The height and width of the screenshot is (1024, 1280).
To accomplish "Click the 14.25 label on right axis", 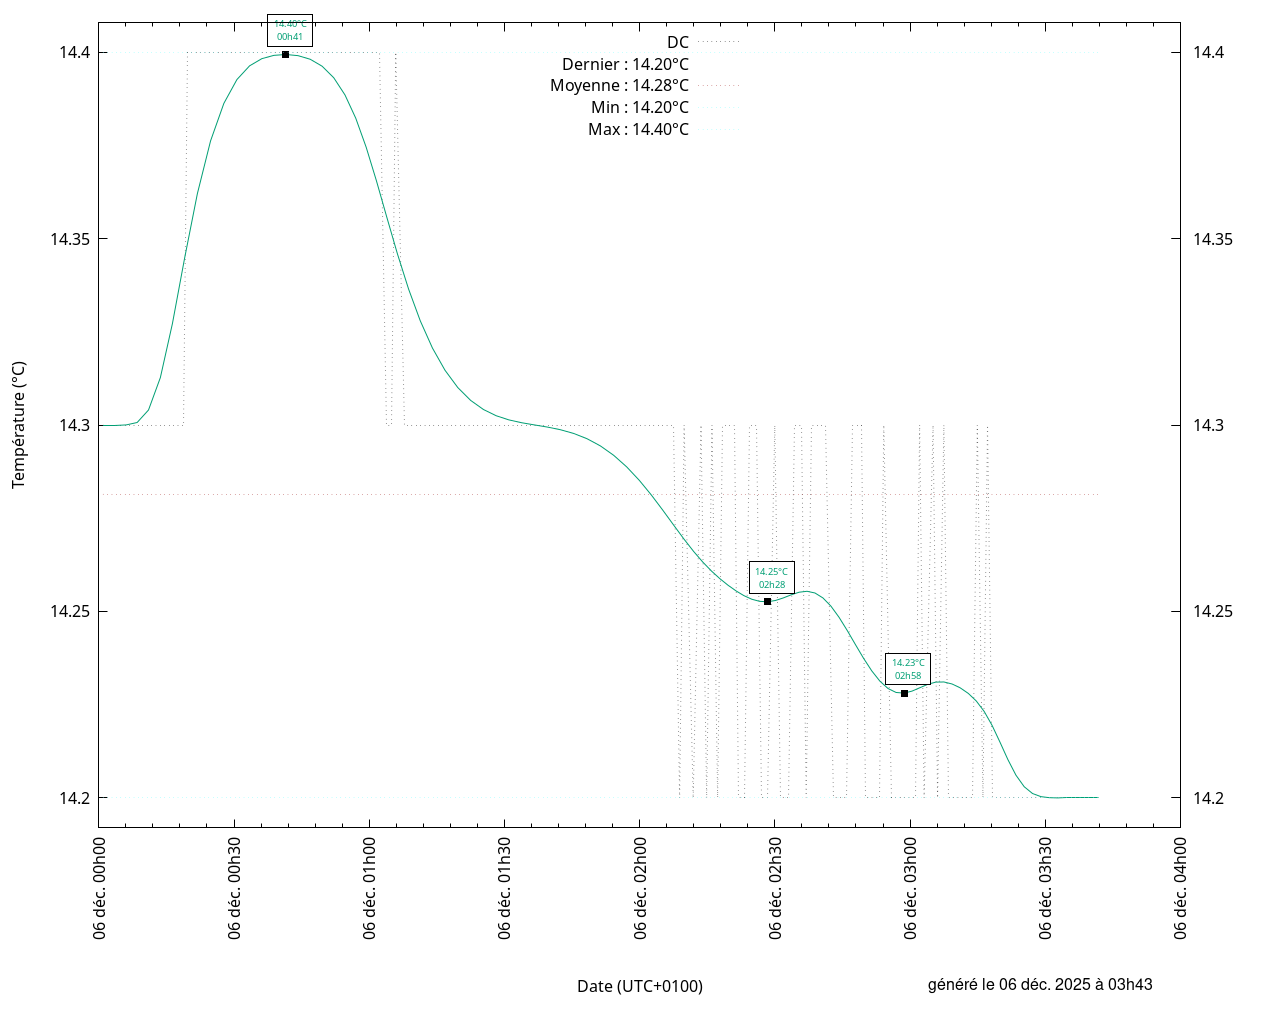I will pos(1213,612).
